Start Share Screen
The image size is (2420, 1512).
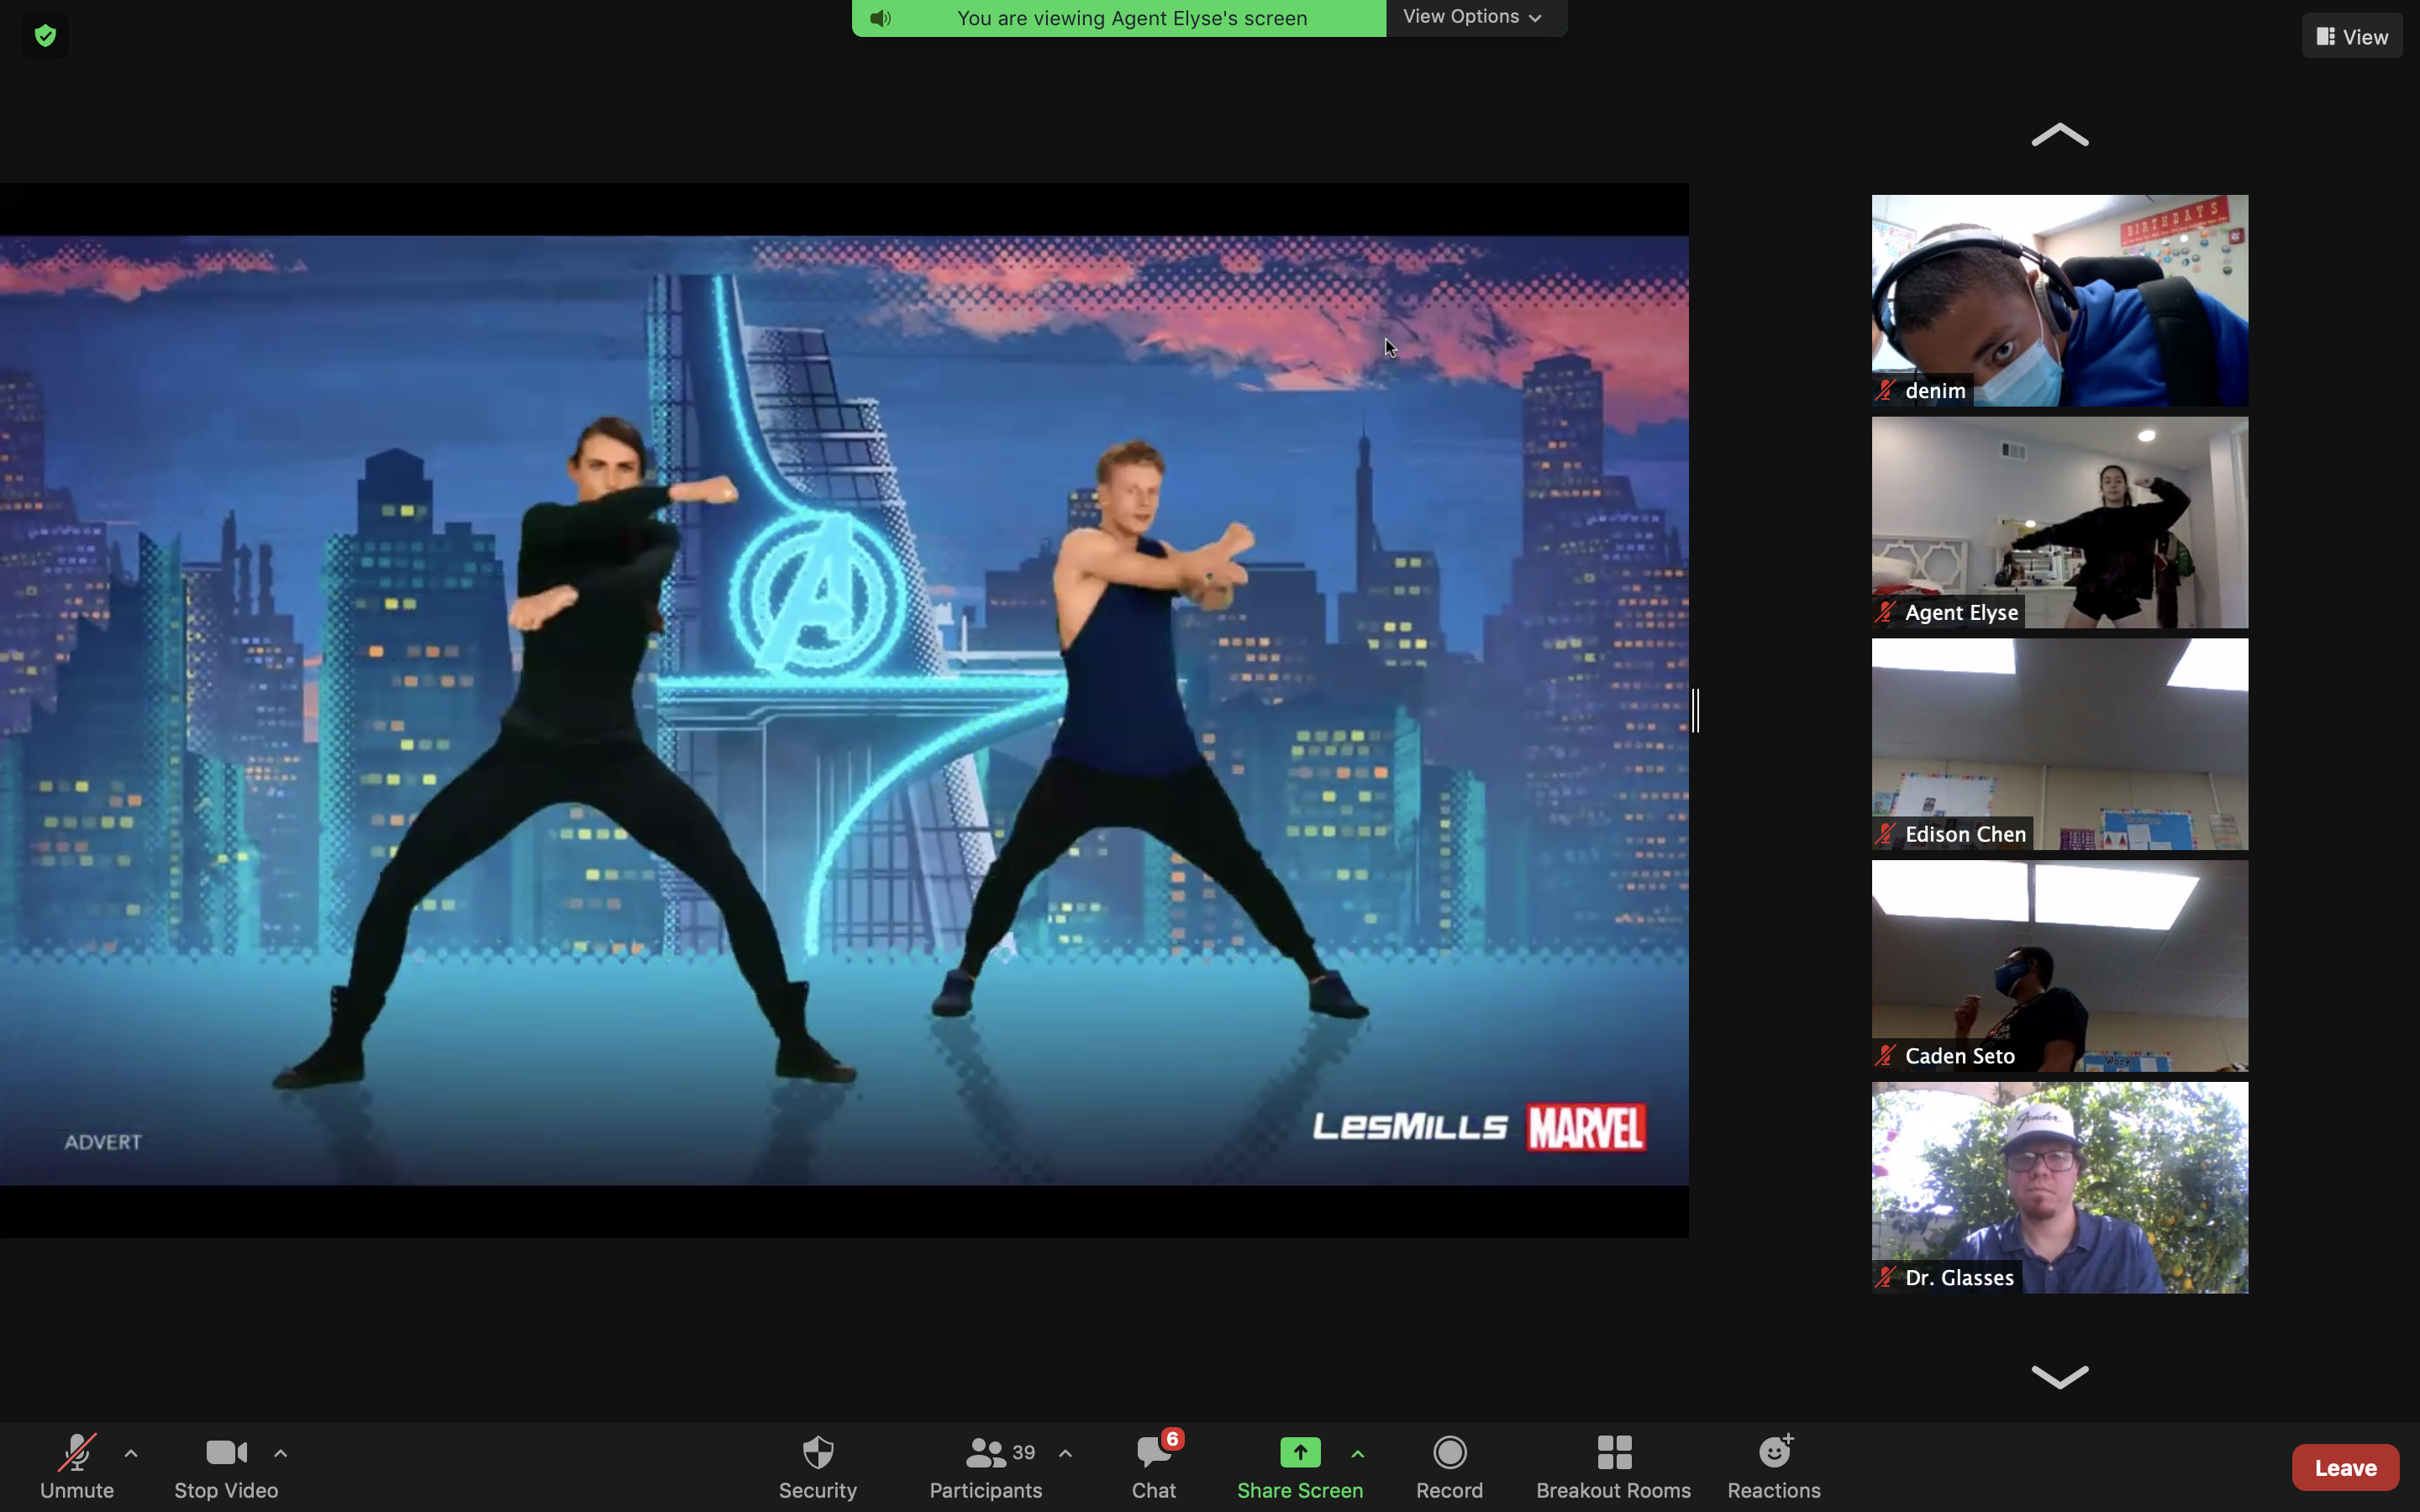tap(1299, 1467)
